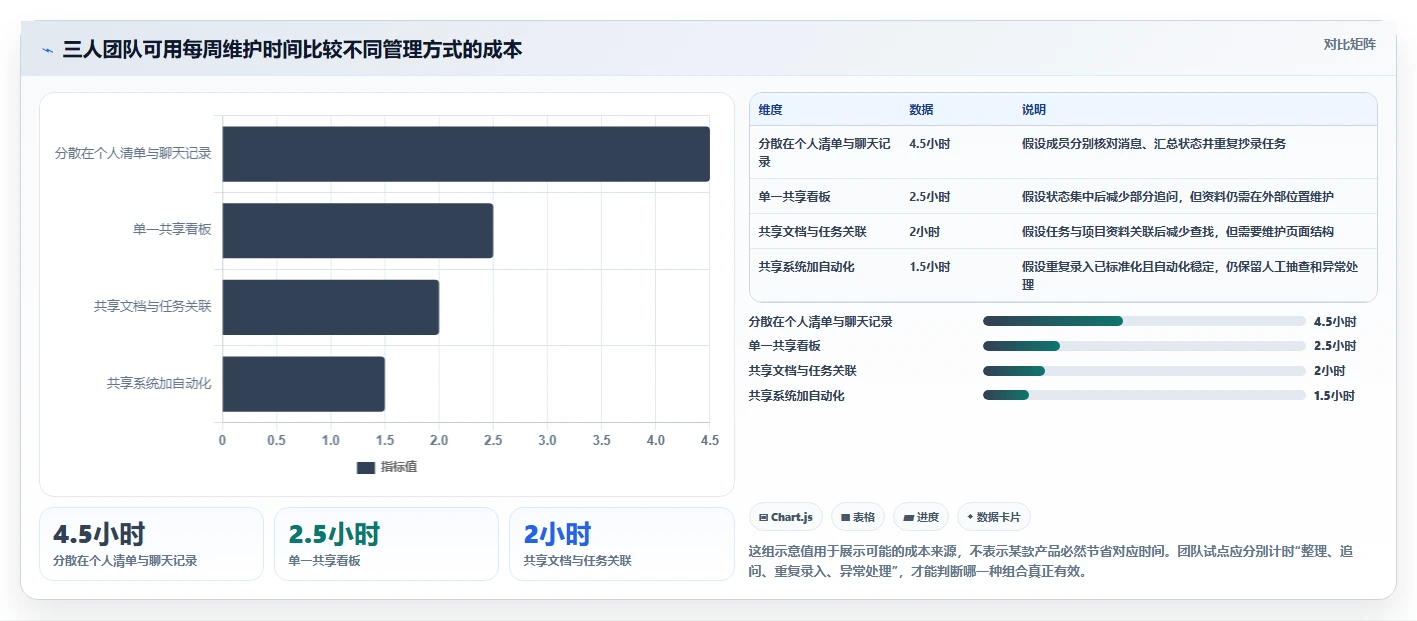1417x621 pixels.
Task: Select the 表格 chip
Action: pyautogui.click(x=858, y=517)
